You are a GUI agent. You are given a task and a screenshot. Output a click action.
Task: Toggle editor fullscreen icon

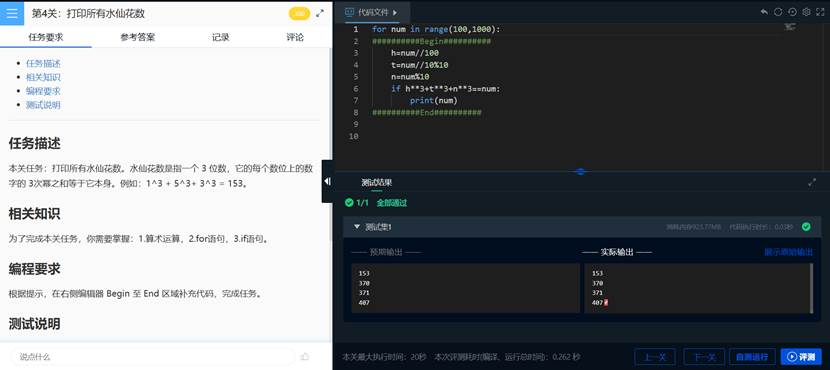click(820, 12)
